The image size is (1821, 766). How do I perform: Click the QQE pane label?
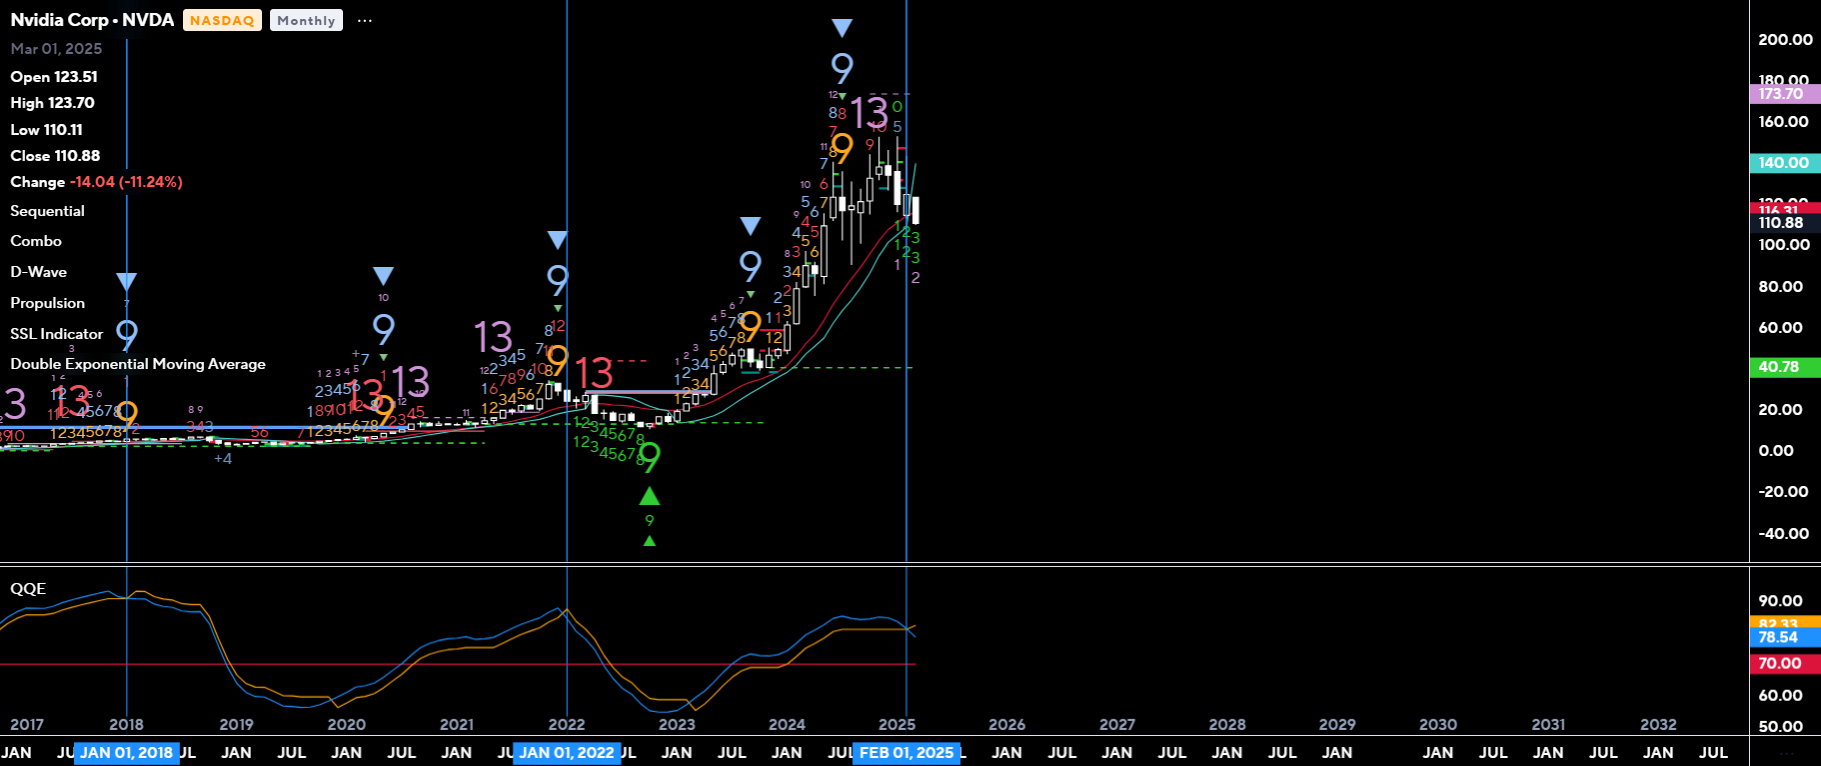[x=28, y=589]
